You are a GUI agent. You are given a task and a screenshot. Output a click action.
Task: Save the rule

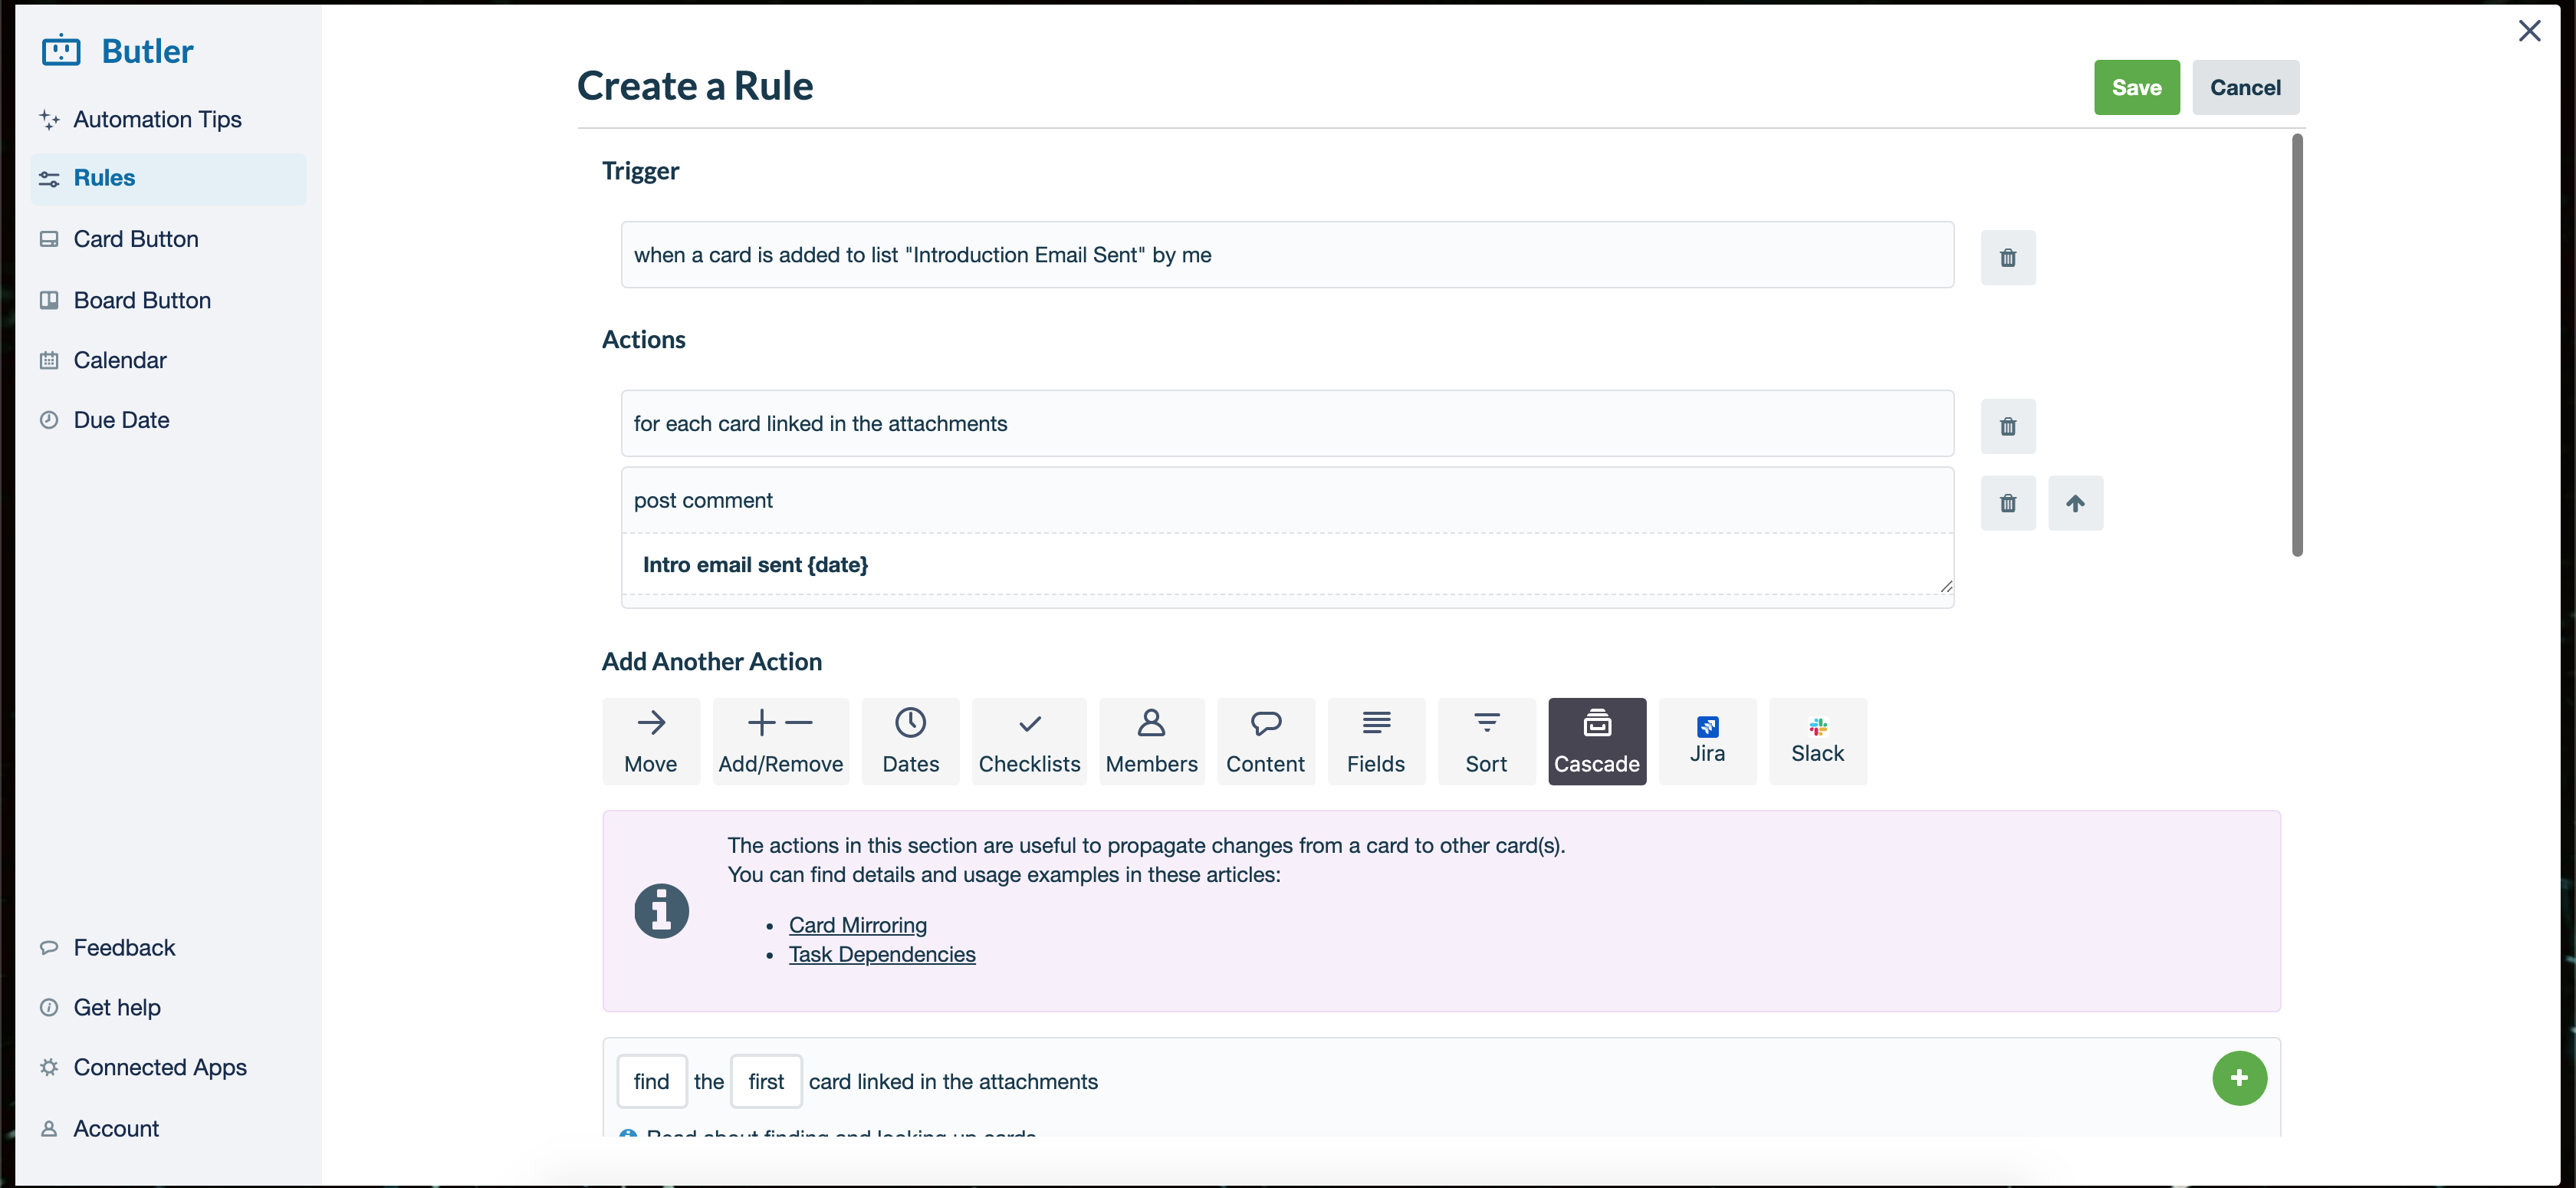click(x=2137, y=87)
